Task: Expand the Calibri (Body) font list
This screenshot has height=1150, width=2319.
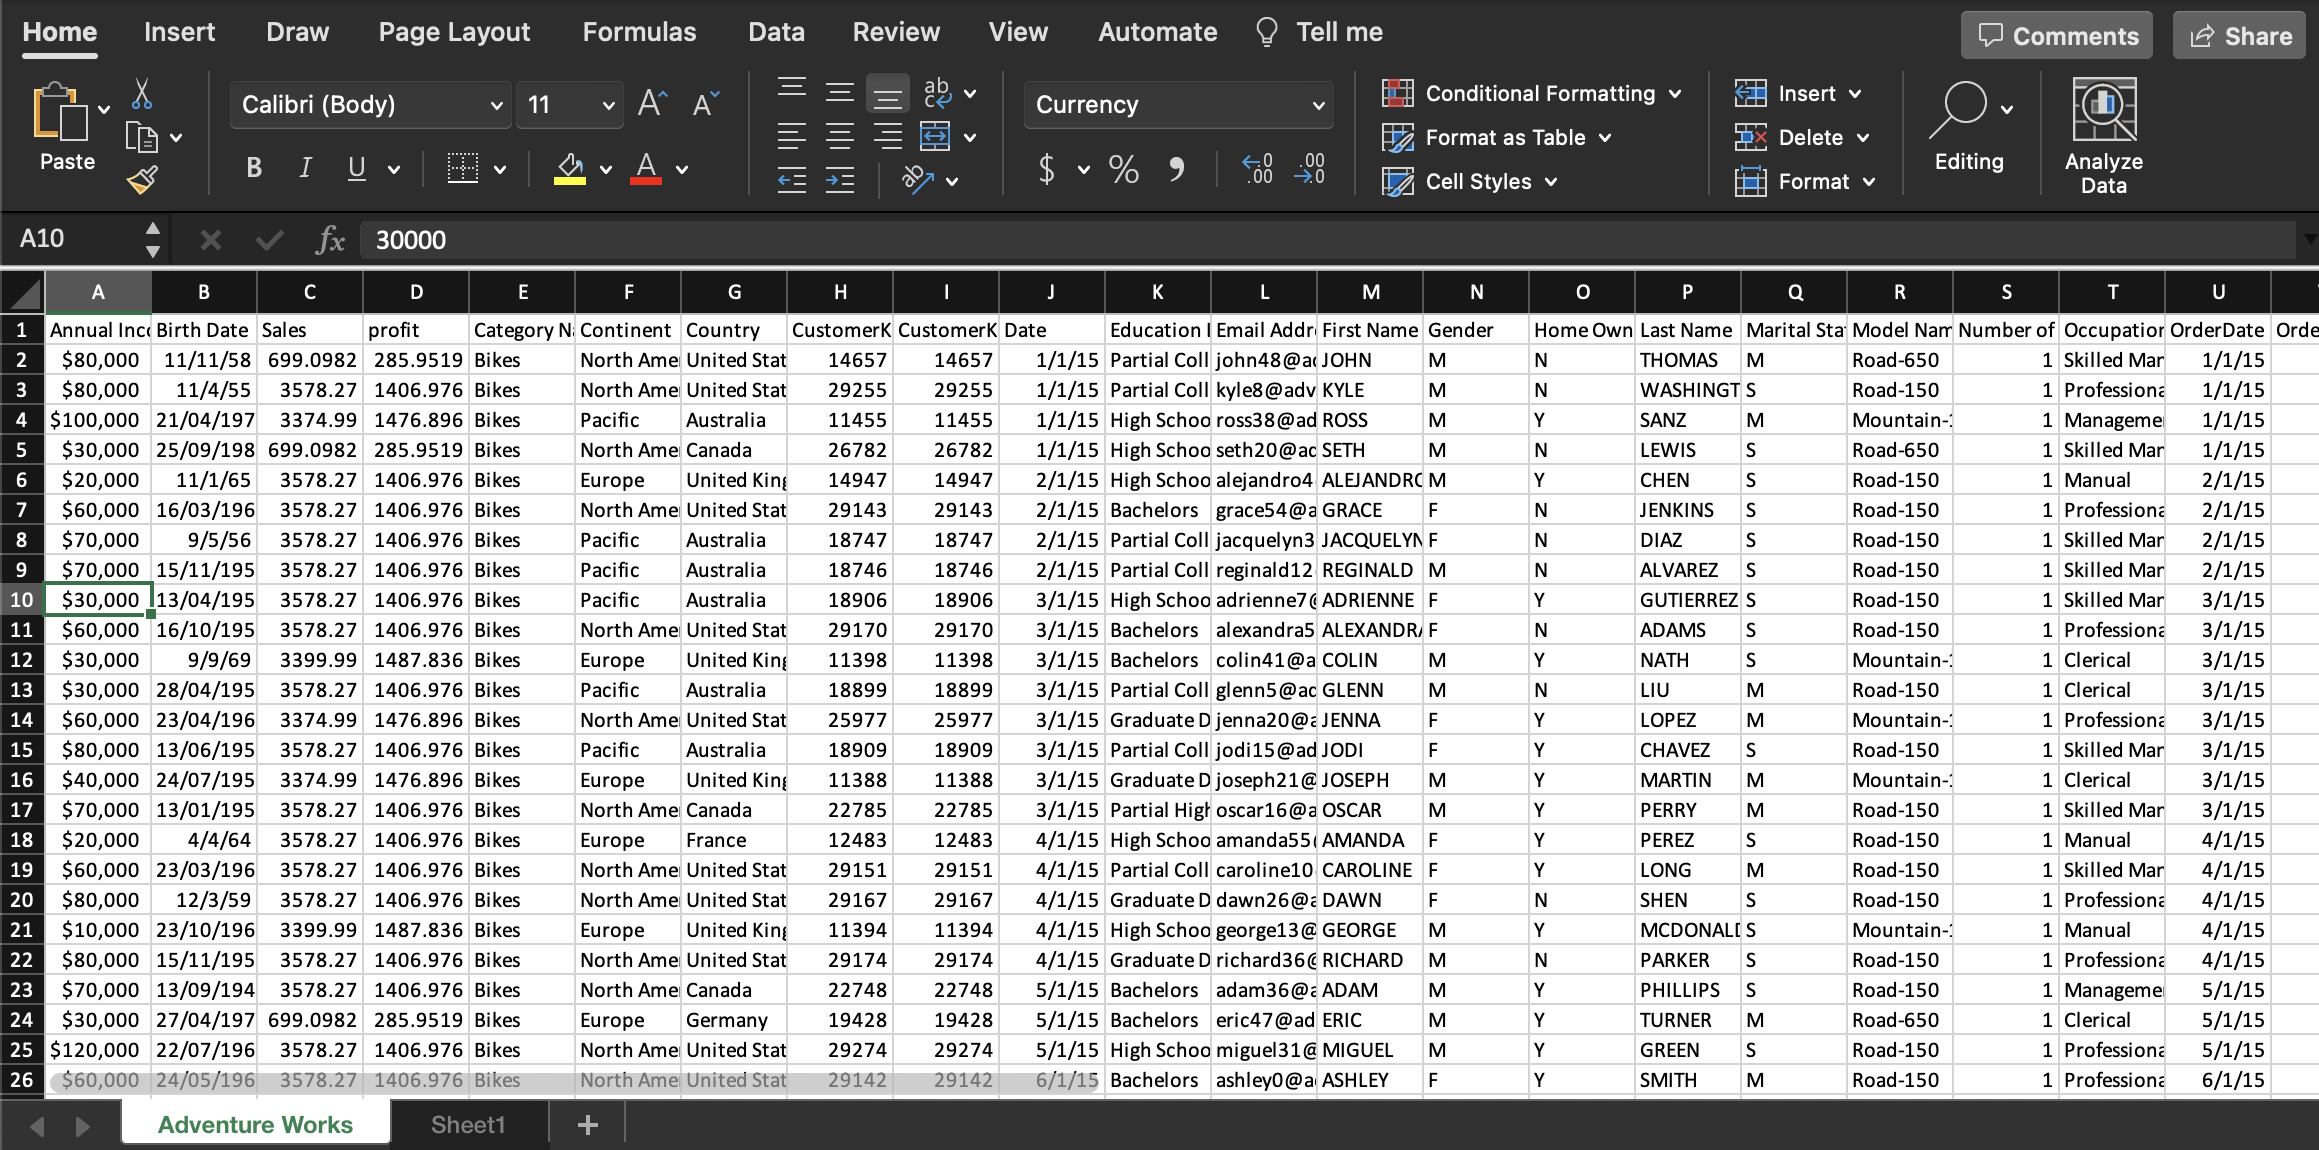Action: coord(496,105)
